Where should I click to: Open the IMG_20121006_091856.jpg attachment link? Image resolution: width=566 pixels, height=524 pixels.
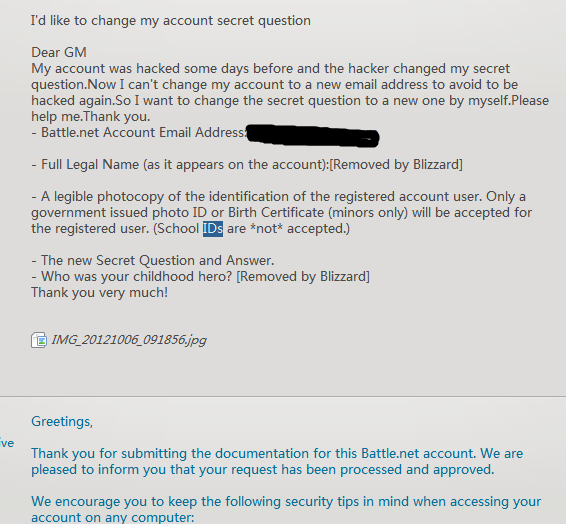(x=129, y=340)
